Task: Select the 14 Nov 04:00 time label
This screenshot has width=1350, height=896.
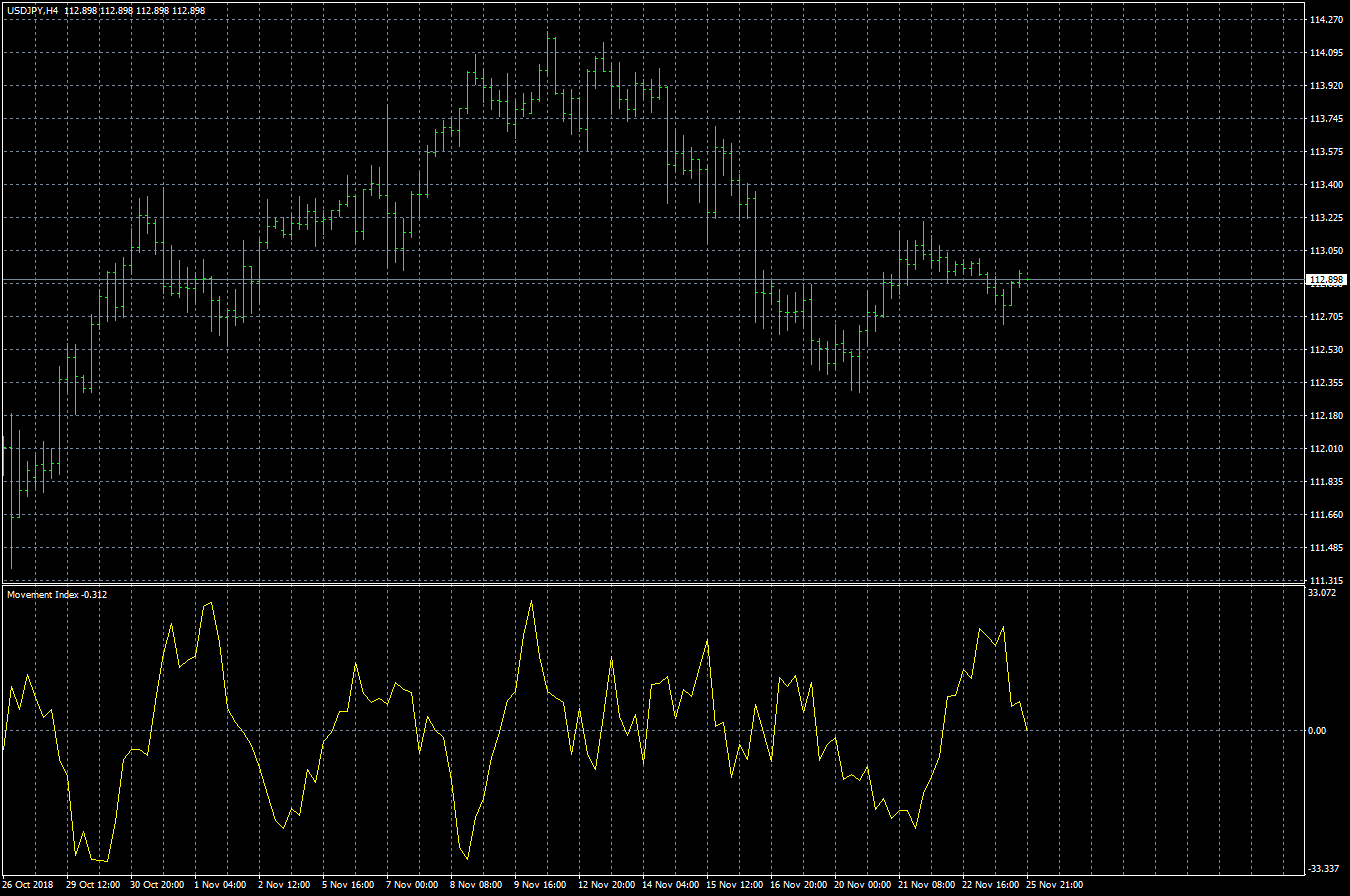Action: (x=671, y=885)
